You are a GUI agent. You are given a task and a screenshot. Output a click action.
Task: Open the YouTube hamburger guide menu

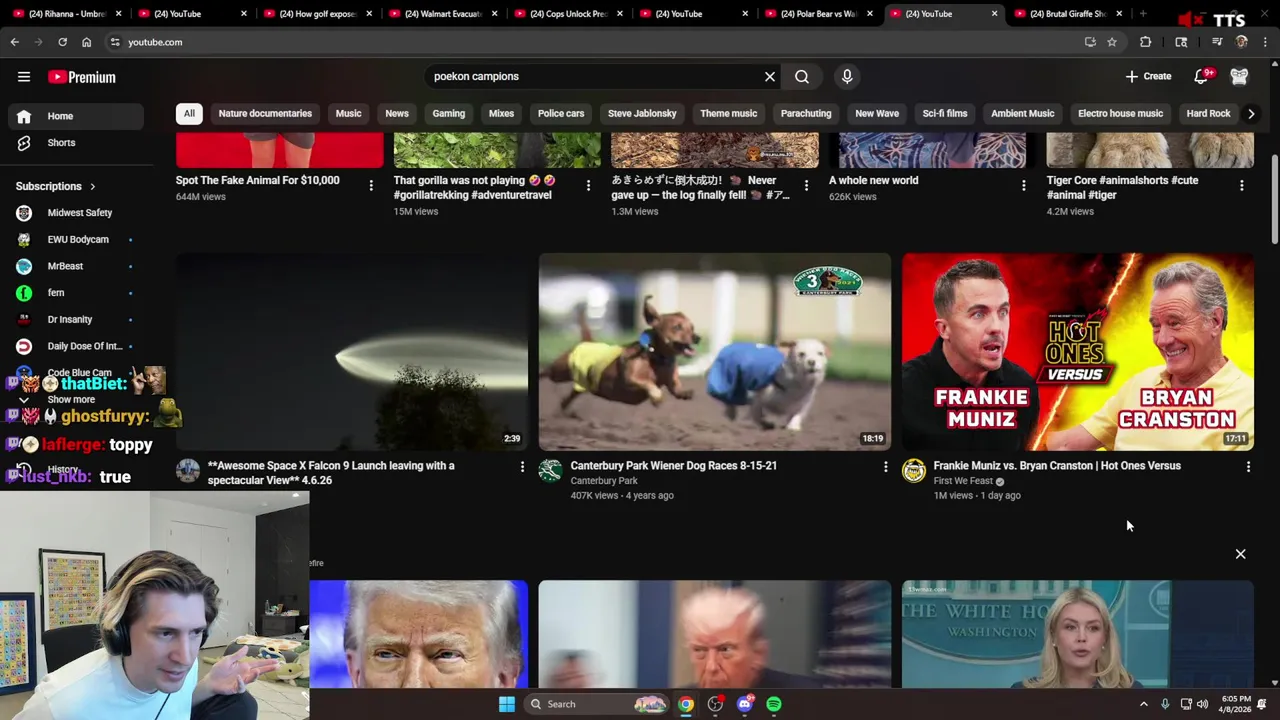tap(24, 77)
